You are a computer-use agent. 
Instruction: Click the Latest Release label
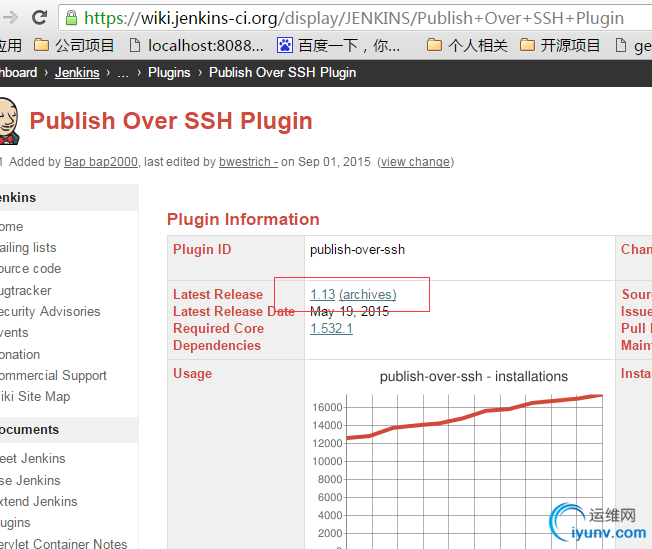(x=218, y=294)
